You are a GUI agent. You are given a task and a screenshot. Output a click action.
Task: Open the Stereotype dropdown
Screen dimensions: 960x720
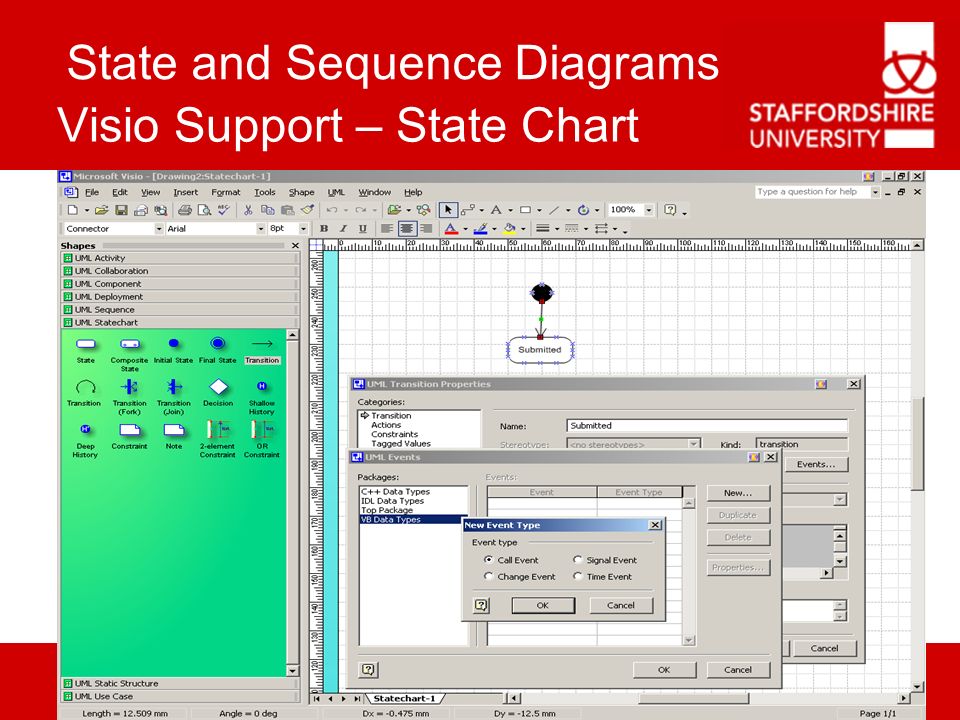coord(694,444)
